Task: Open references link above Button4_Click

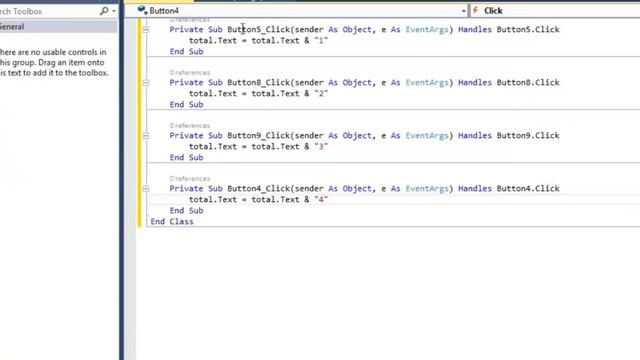Action: (x=190, y=179)
